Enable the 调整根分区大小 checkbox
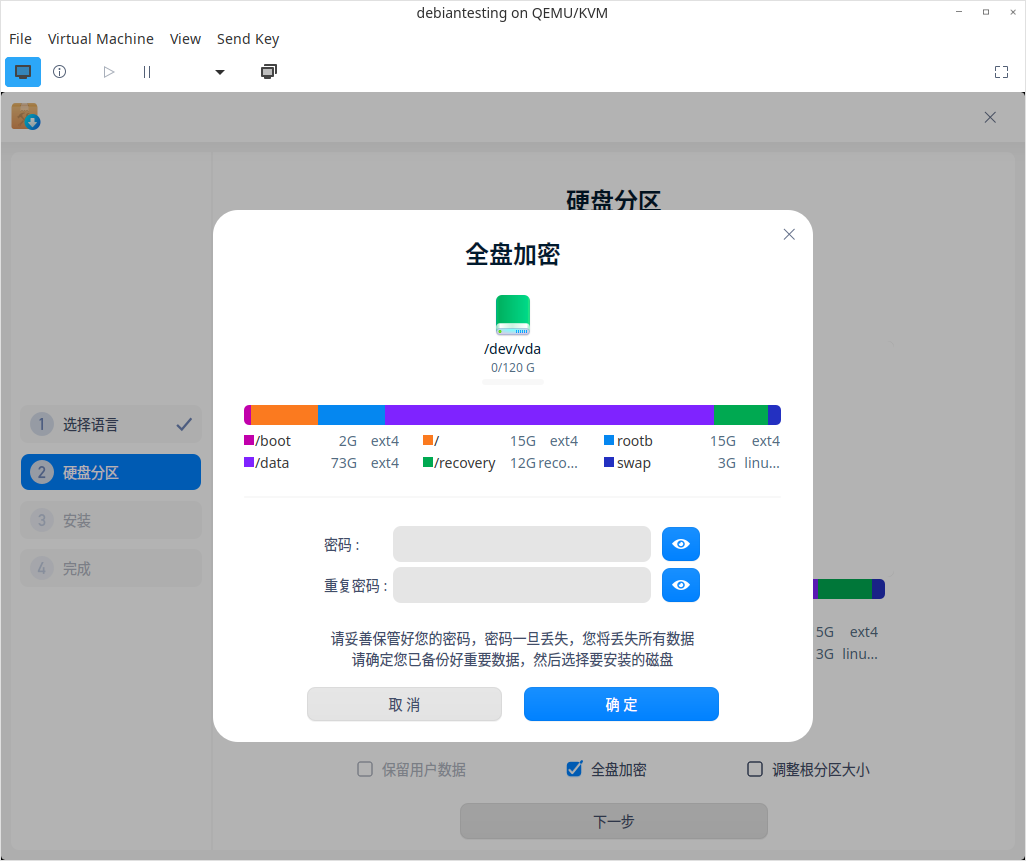Viewport: 1026px width, 861px height. tap(754, 769)
